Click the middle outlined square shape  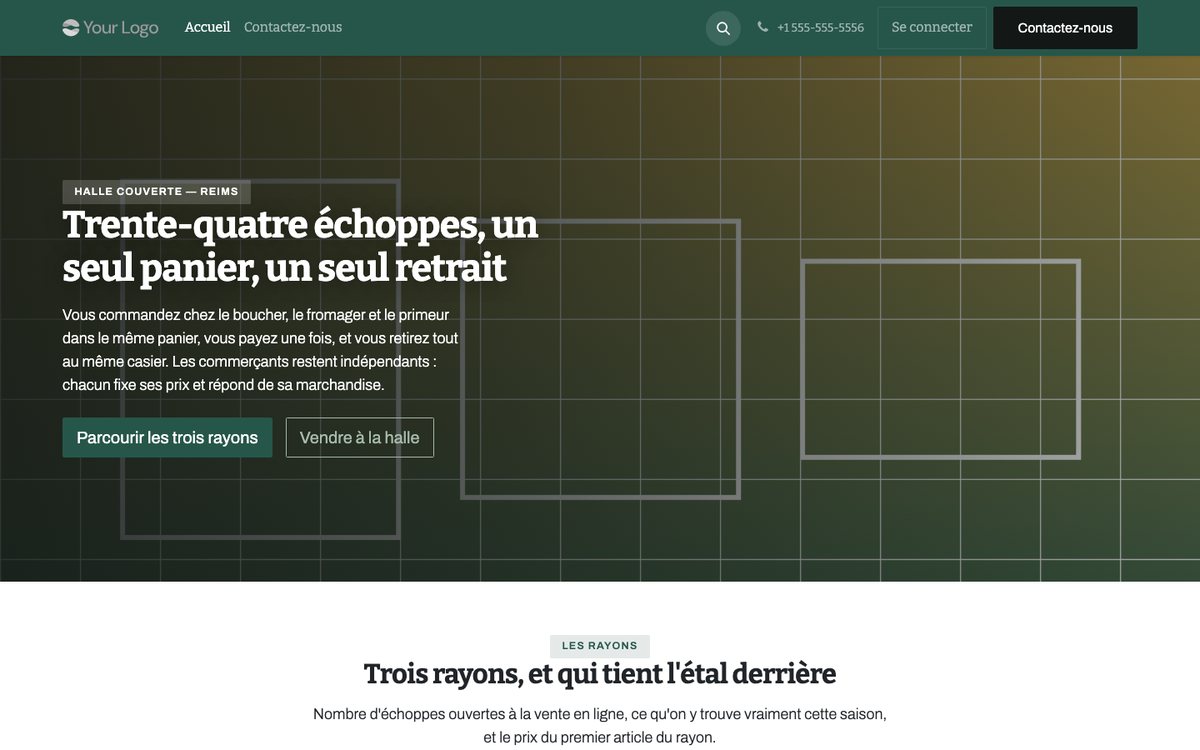pyautogui.click(x=600, y=359)
